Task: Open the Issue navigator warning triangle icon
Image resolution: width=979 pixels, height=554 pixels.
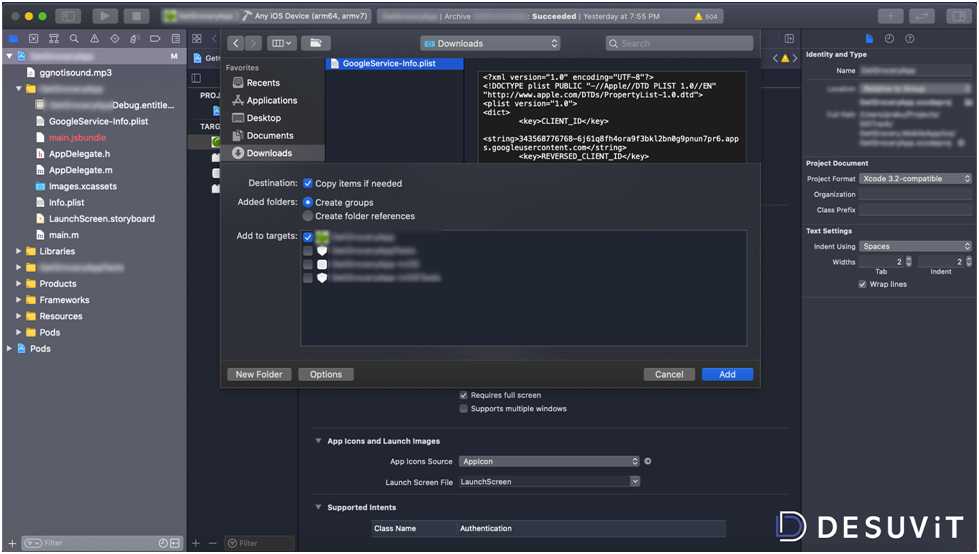Action: click(94, 39)
